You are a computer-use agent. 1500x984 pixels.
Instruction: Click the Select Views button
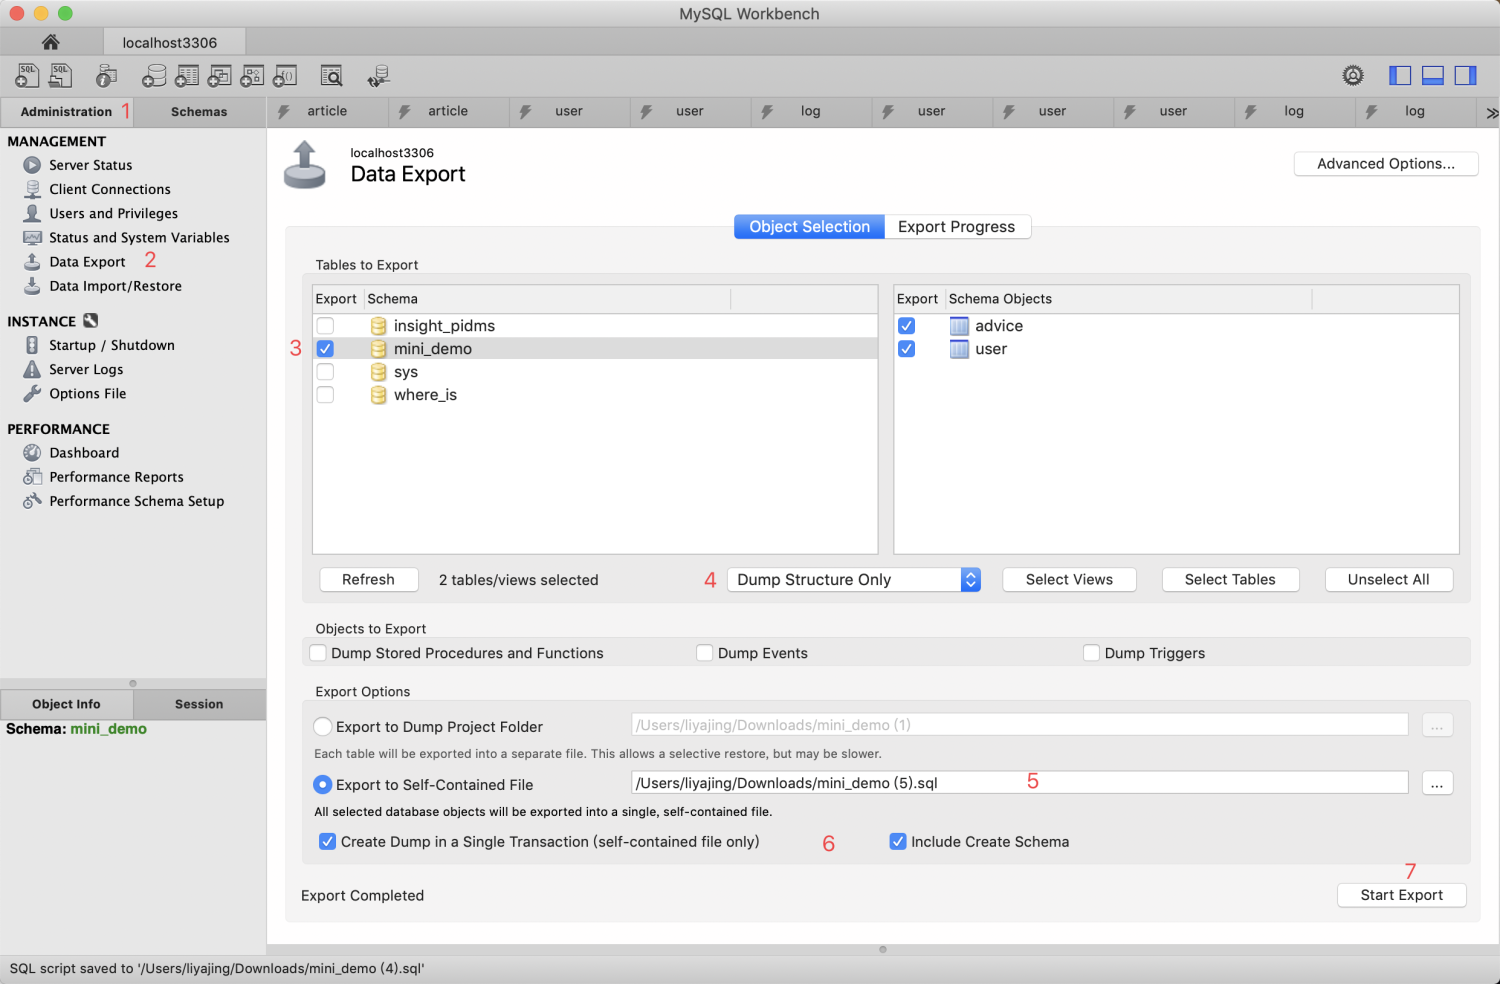(x=1069, y=580)
